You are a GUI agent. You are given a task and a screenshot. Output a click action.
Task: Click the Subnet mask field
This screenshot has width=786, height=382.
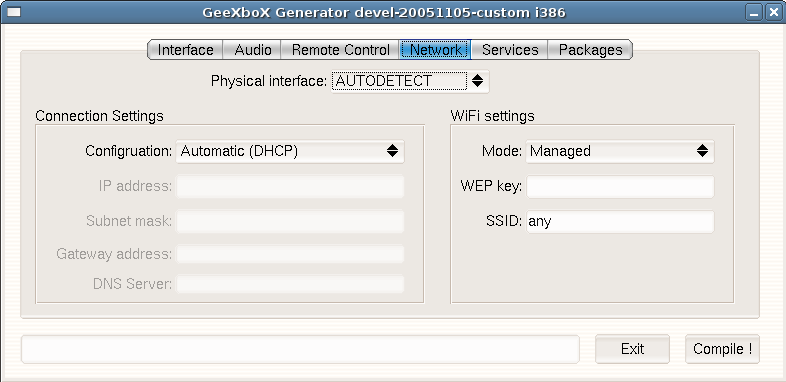click(290, 222)
